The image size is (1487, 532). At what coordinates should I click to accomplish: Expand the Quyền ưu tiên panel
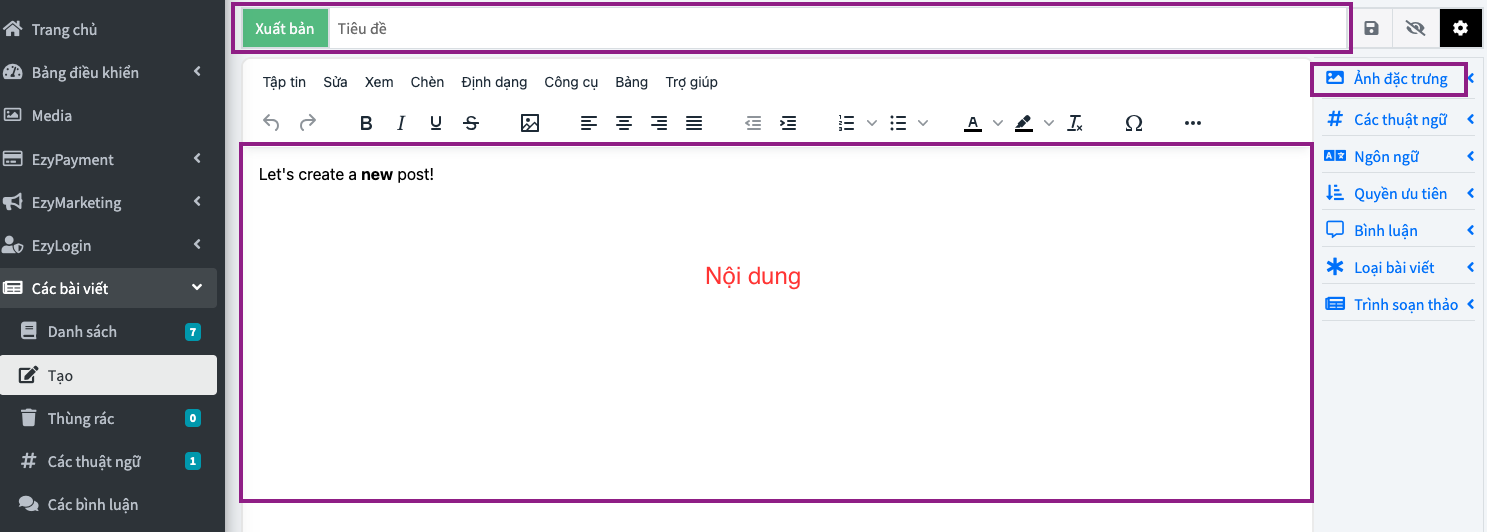coord(1399,193)
